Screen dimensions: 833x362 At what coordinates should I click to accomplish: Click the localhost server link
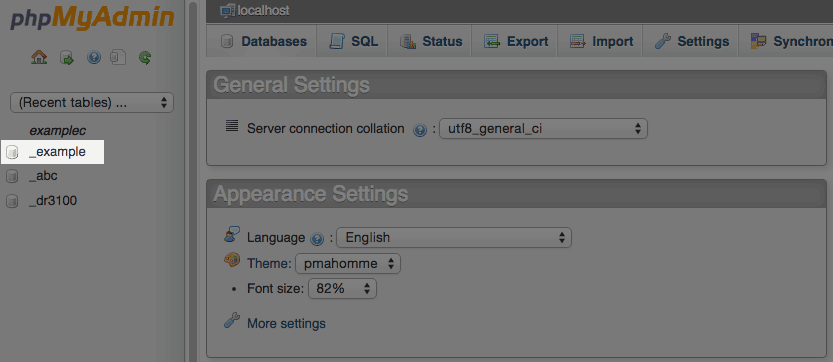(264, 11)
